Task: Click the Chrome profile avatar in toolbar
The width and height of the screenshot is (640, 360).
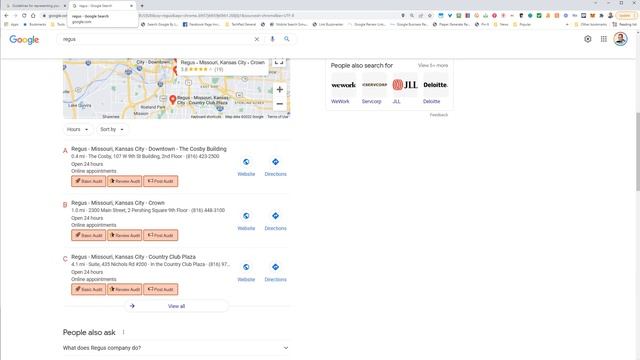Action: [611, 16]
